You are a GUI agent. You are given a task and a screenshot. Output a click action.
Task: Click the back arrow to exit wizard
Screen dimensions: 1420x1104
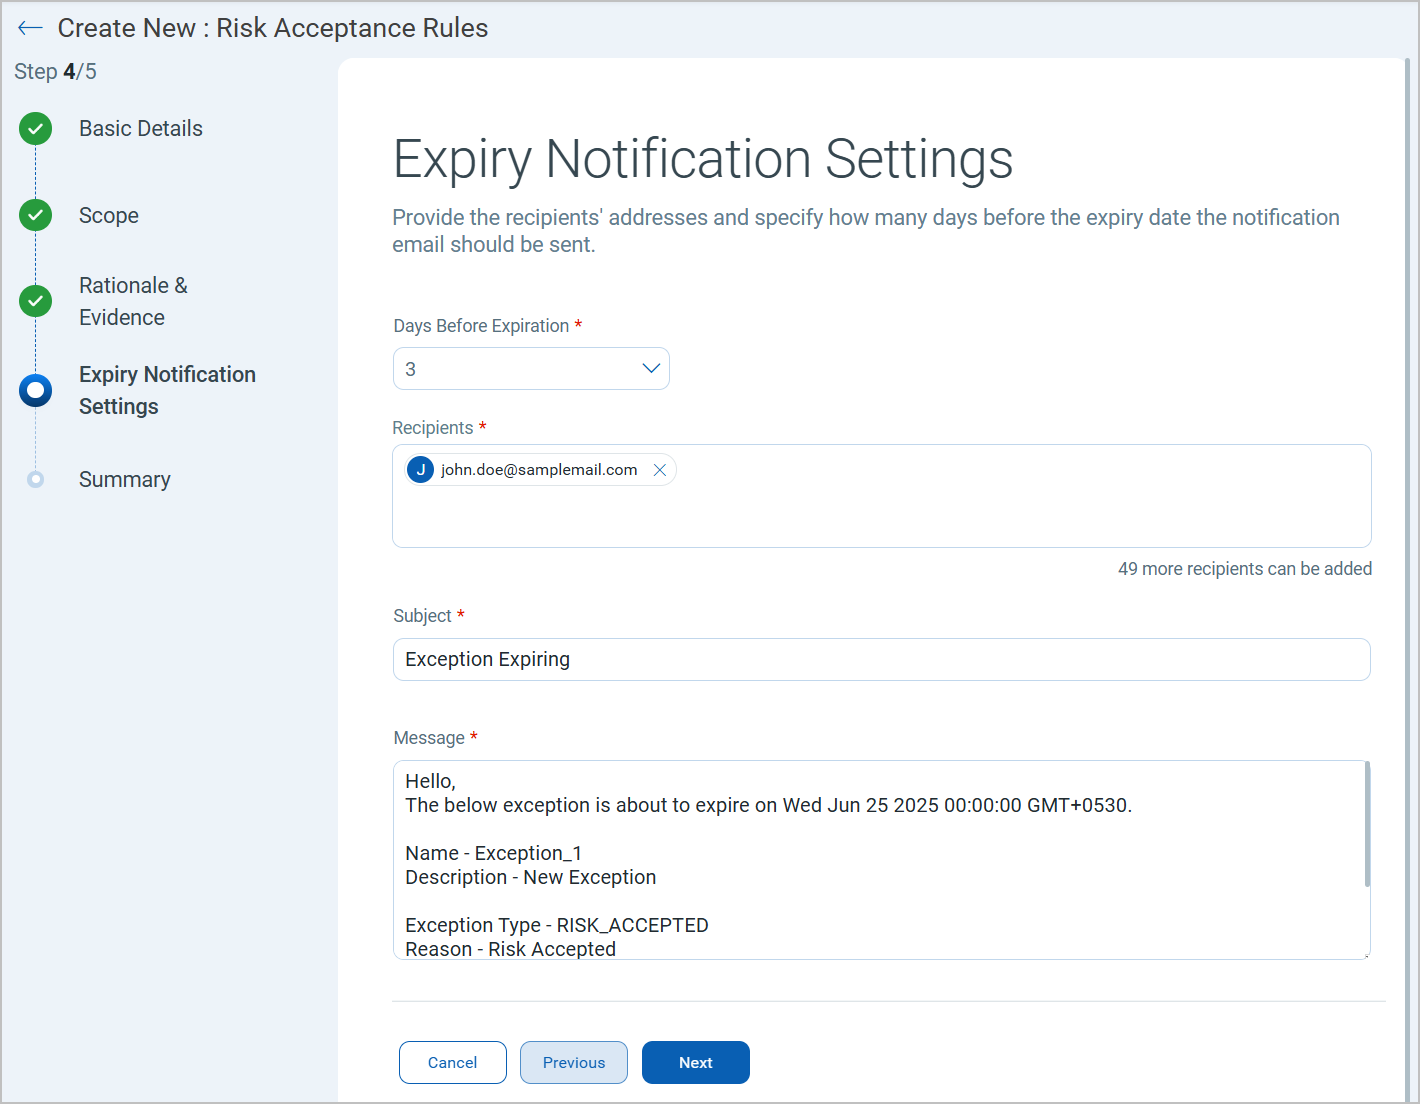pos(30,27)
